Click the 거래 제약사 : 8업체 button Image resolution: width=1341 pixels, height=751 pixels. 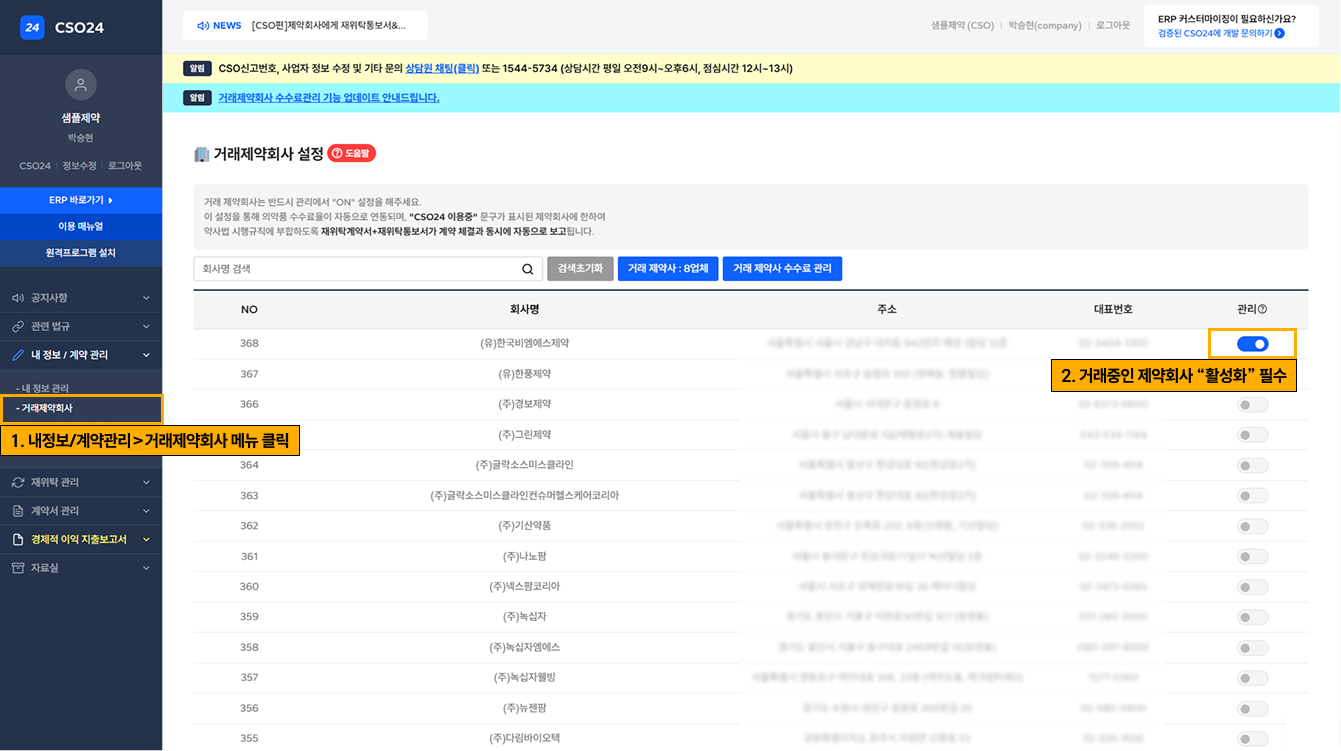click(x=668, y=269)
